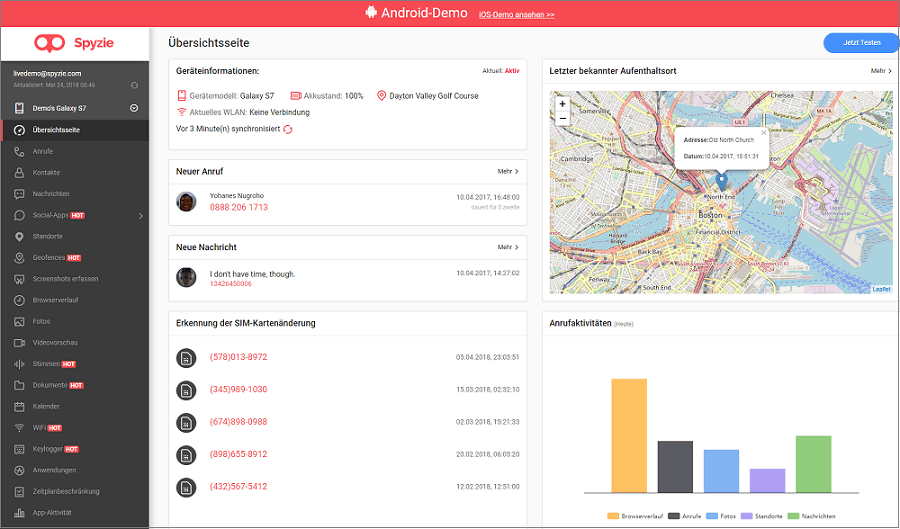Click the blue map marker pin
The image size is (900, 529).
pos(721,182)
